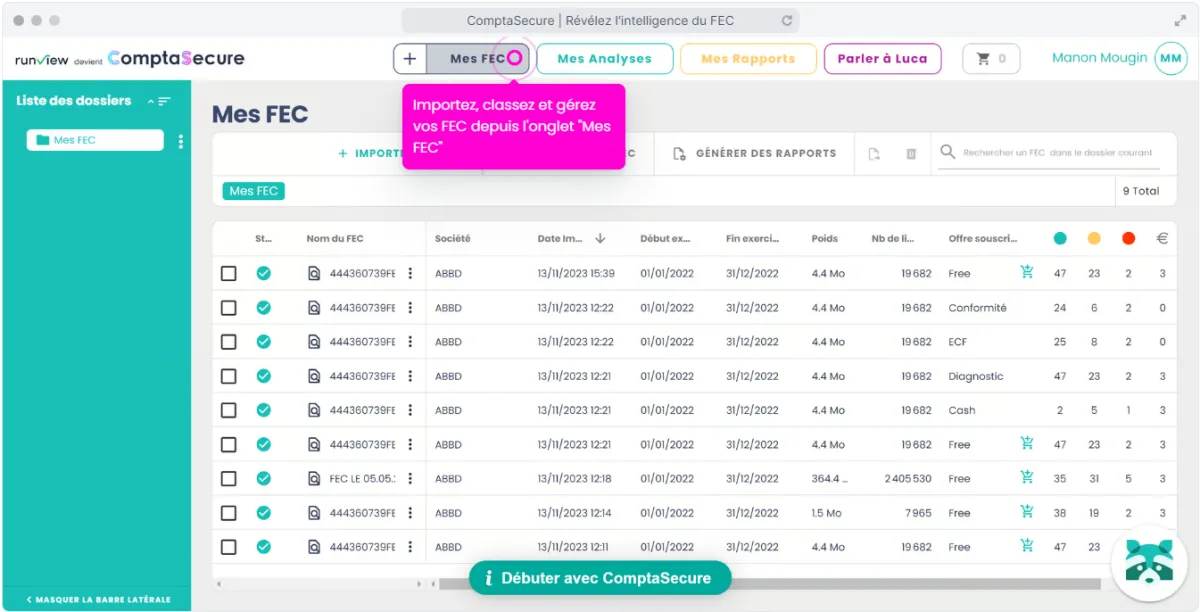Image resolution: width=1200 pixels, height=612 pixels.
Task: Tick the checkbox on the 12:14 row
Action: click(x=229, y=513)
